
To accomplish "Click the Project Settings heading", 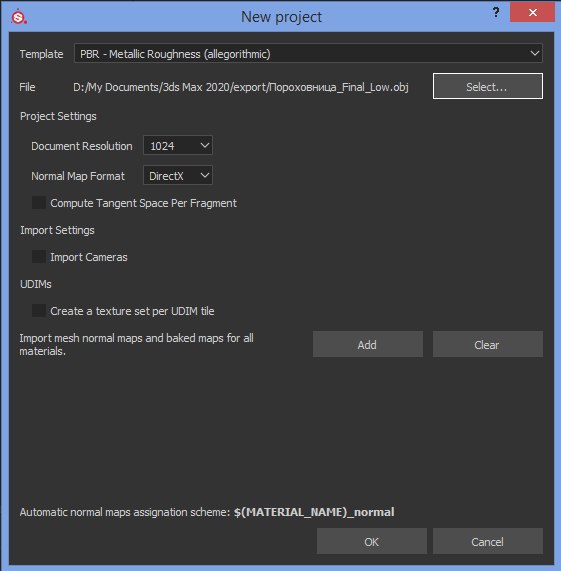I will (x=58, y=116).
